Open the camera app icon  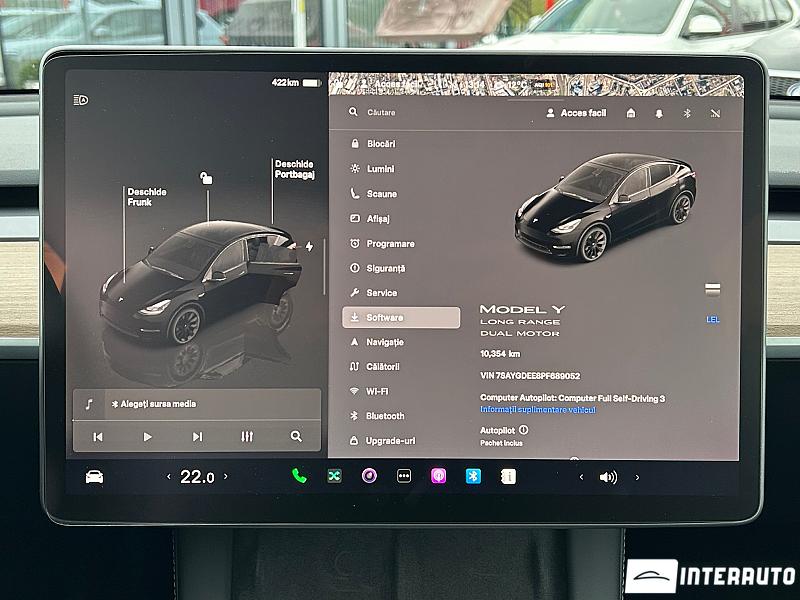pos(369,476)
